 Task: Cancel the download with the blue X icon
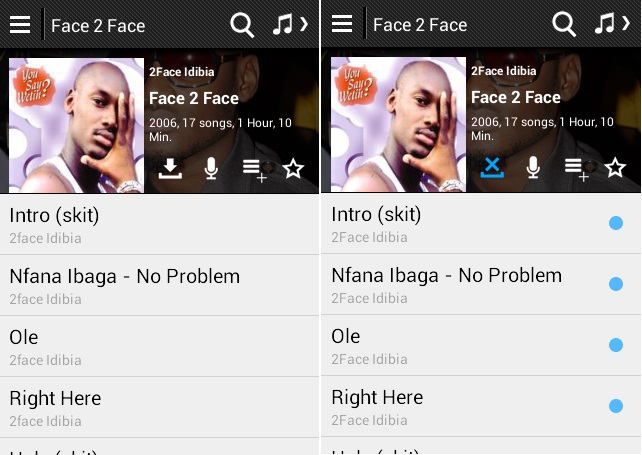coord(492,167)
